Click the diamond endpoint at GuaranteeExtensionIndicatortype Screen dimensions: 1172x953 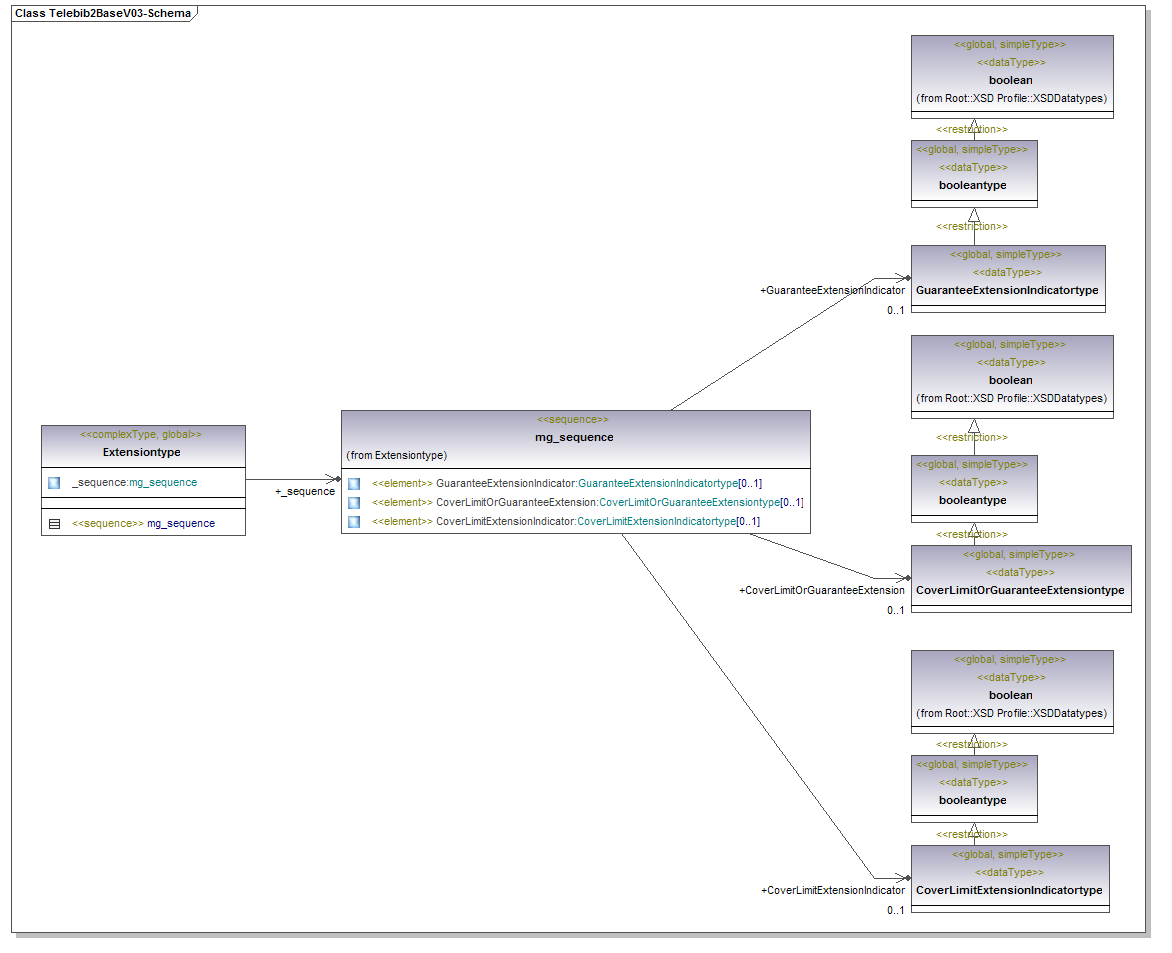(906, 278)
